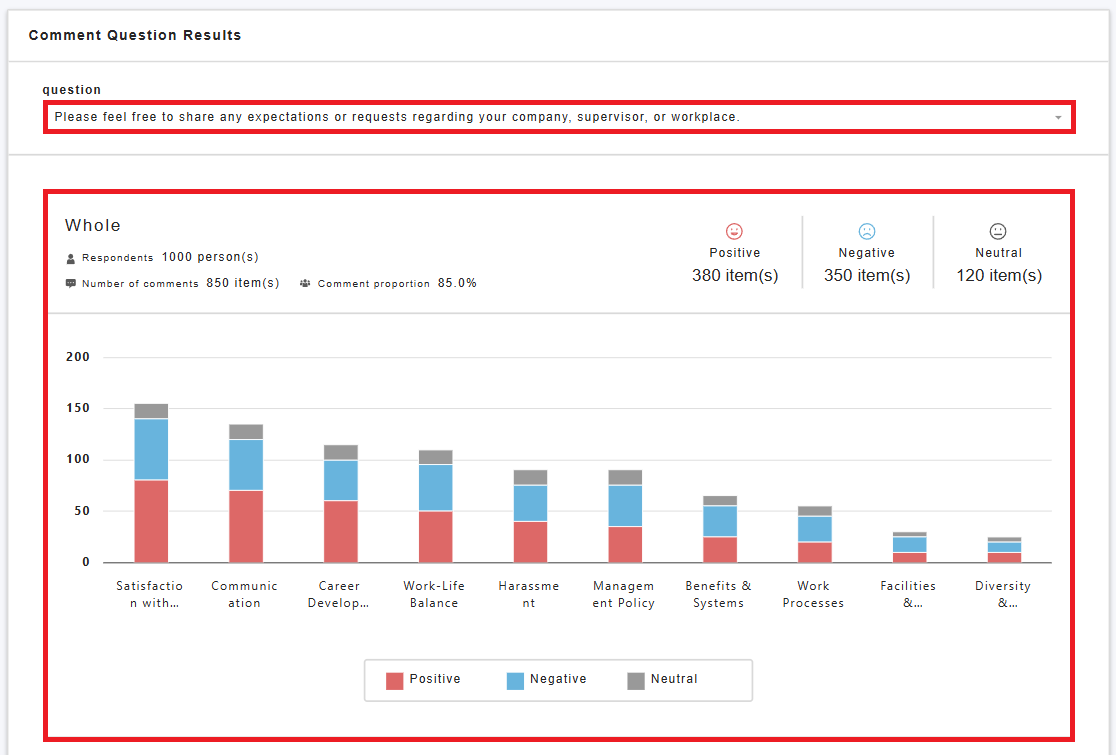Click the Benefits & Systems red bar segment
The image size is (1116, 755).
coord(720,549)
